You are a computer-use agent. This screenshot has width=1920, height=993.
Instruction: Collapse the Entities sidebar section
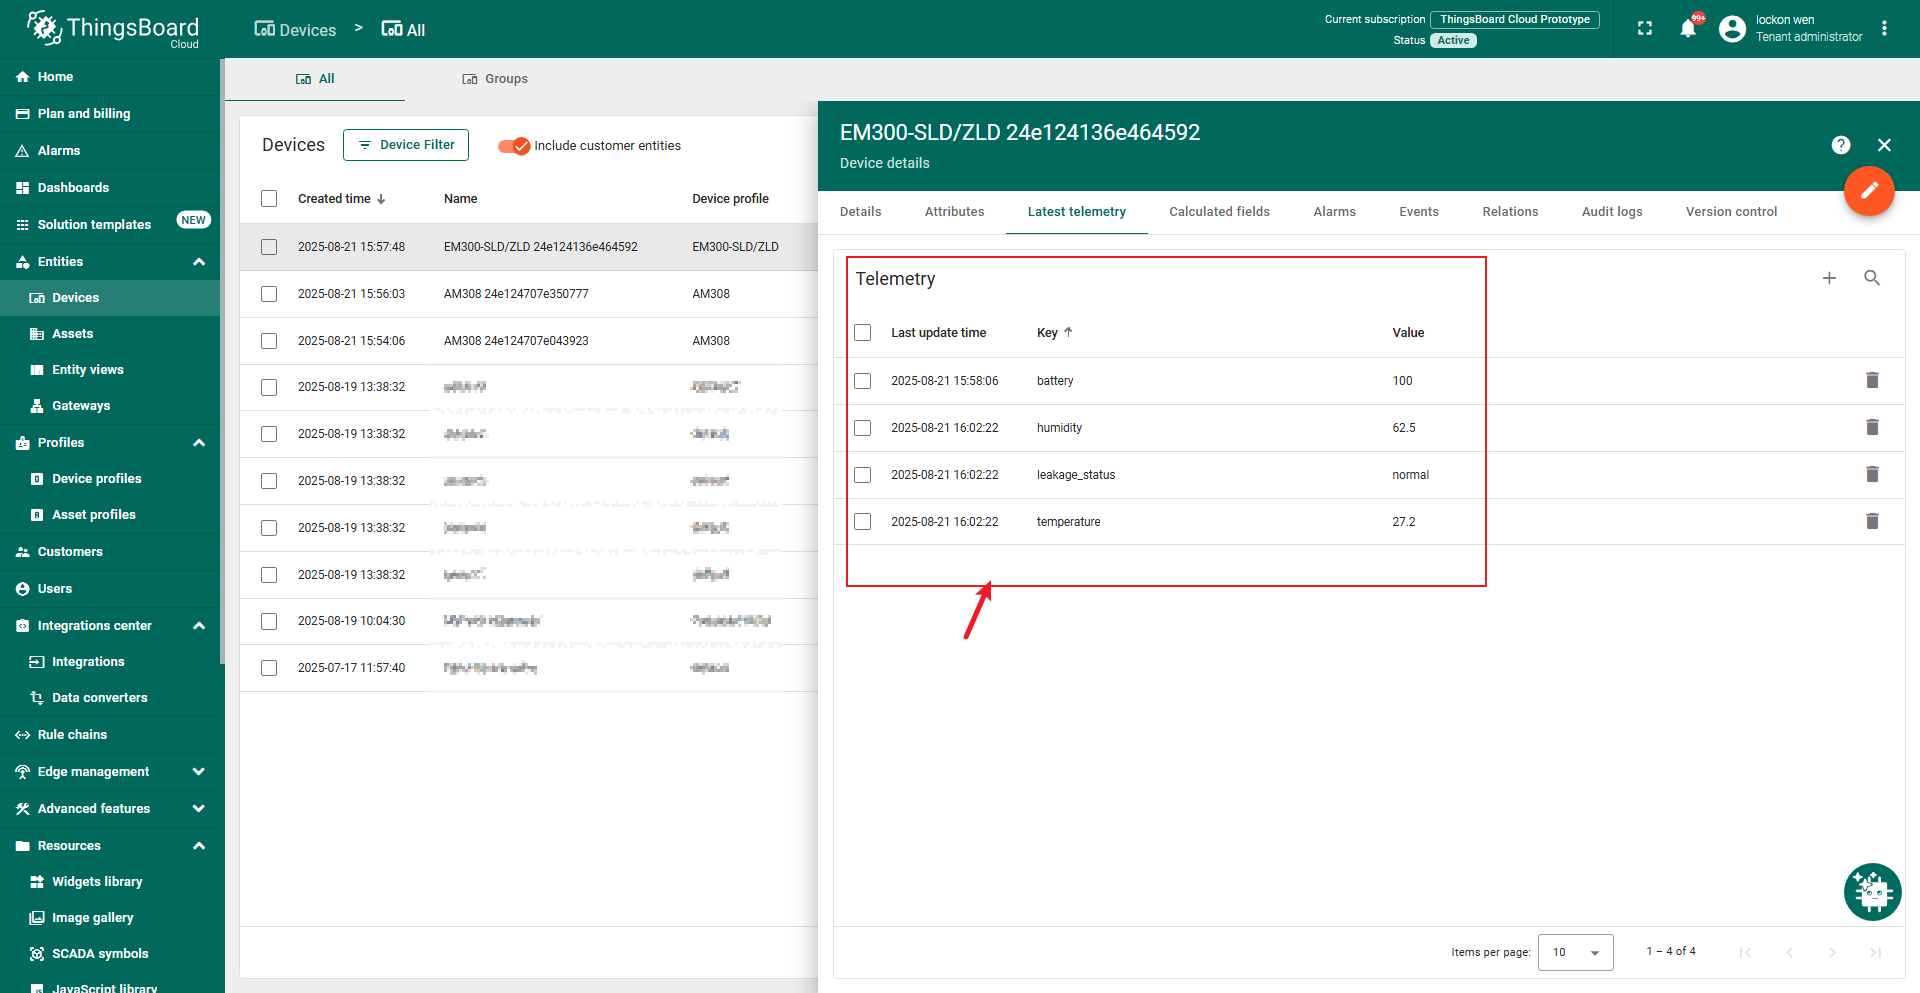coord(199,262)
